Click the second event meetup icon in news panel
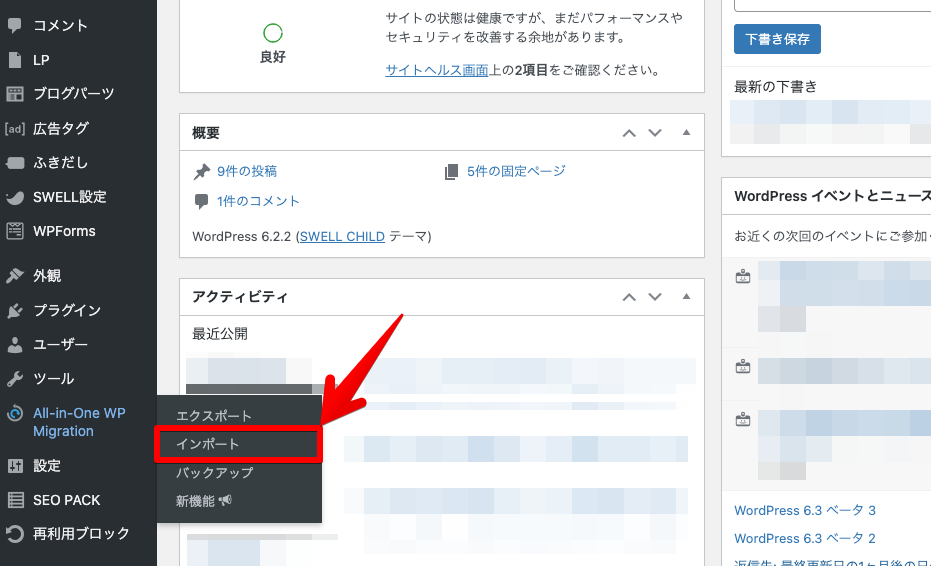Screen dimensions: 931x566 pyautogui.click(x=743, y=367)
